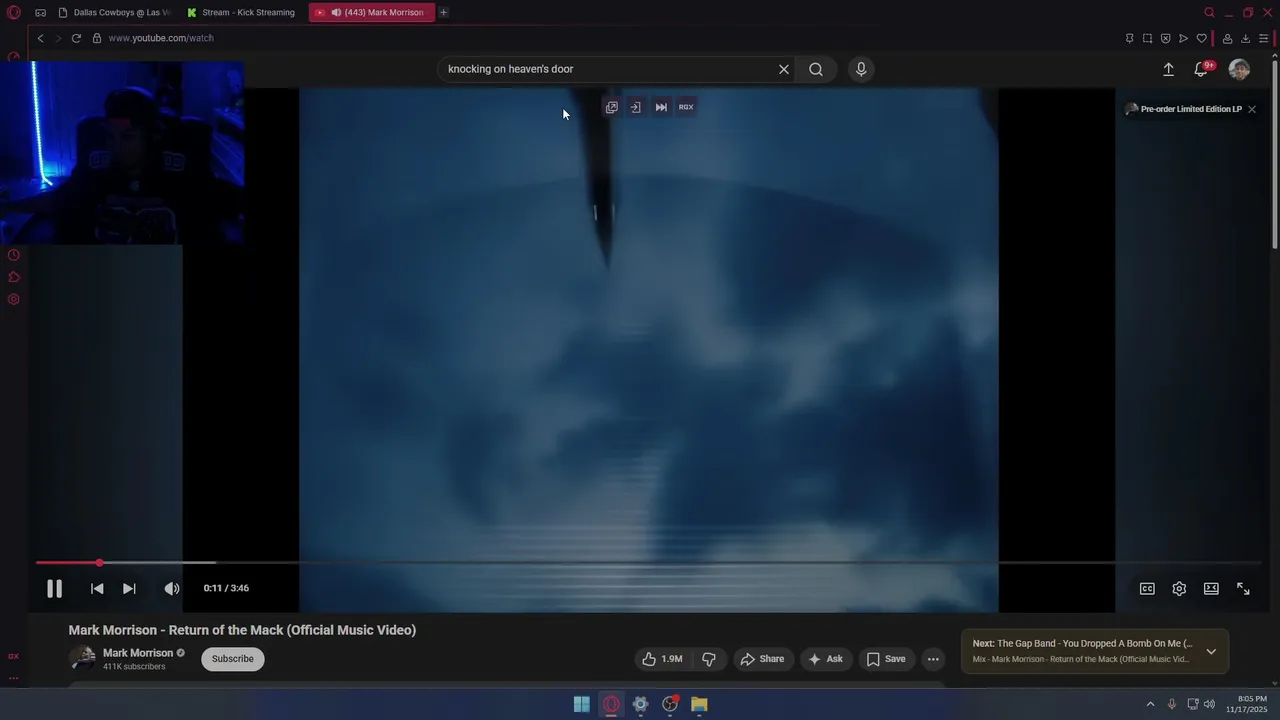
Task: Open video pop-out detach icon
Action: click(x=612, y=107)
